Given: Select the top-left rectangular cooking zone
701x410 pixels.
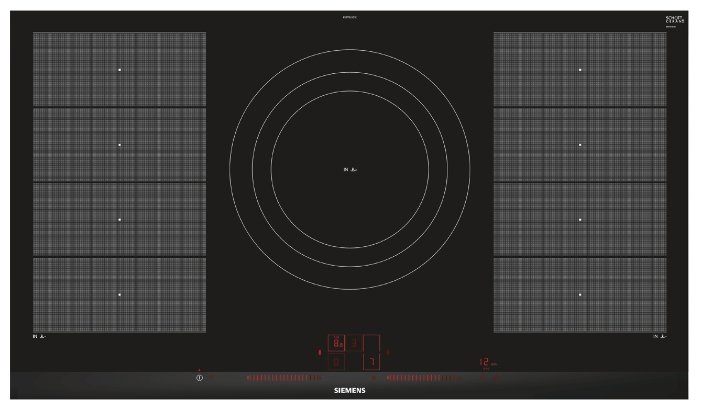Looking at the screenshot, I should [x=119, y=69].
